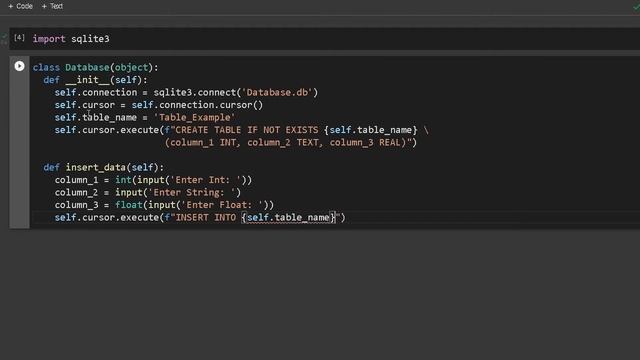Screen dimensions: 640x360
Task: Add a new code cell with + Code
Action: [x=20, y=6]
